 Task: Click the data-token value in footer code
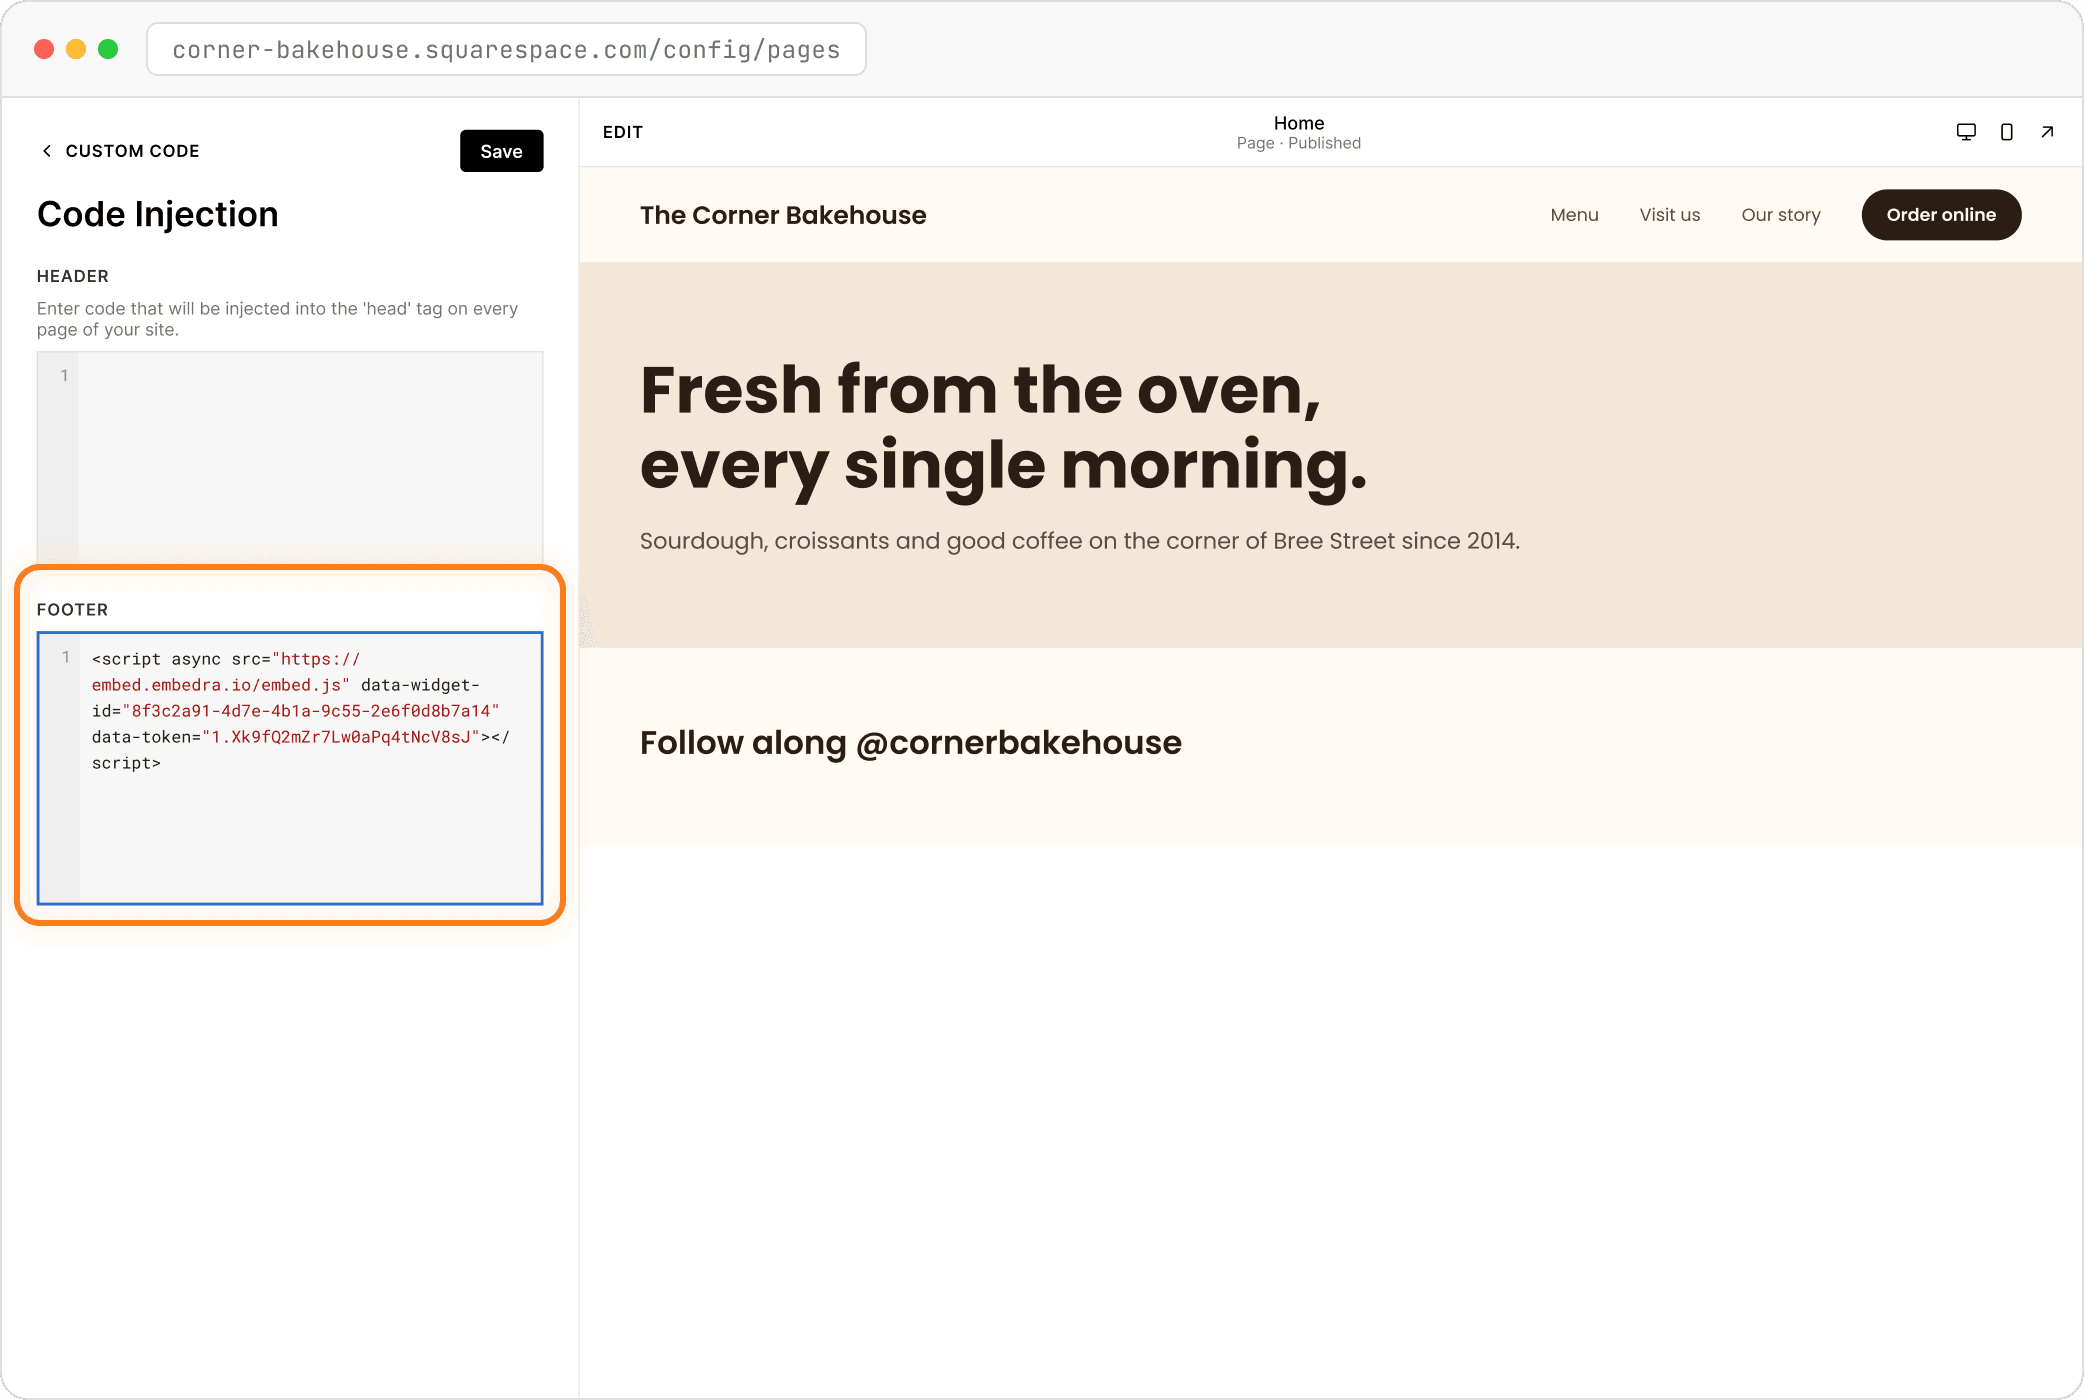[x=340, y=737]
